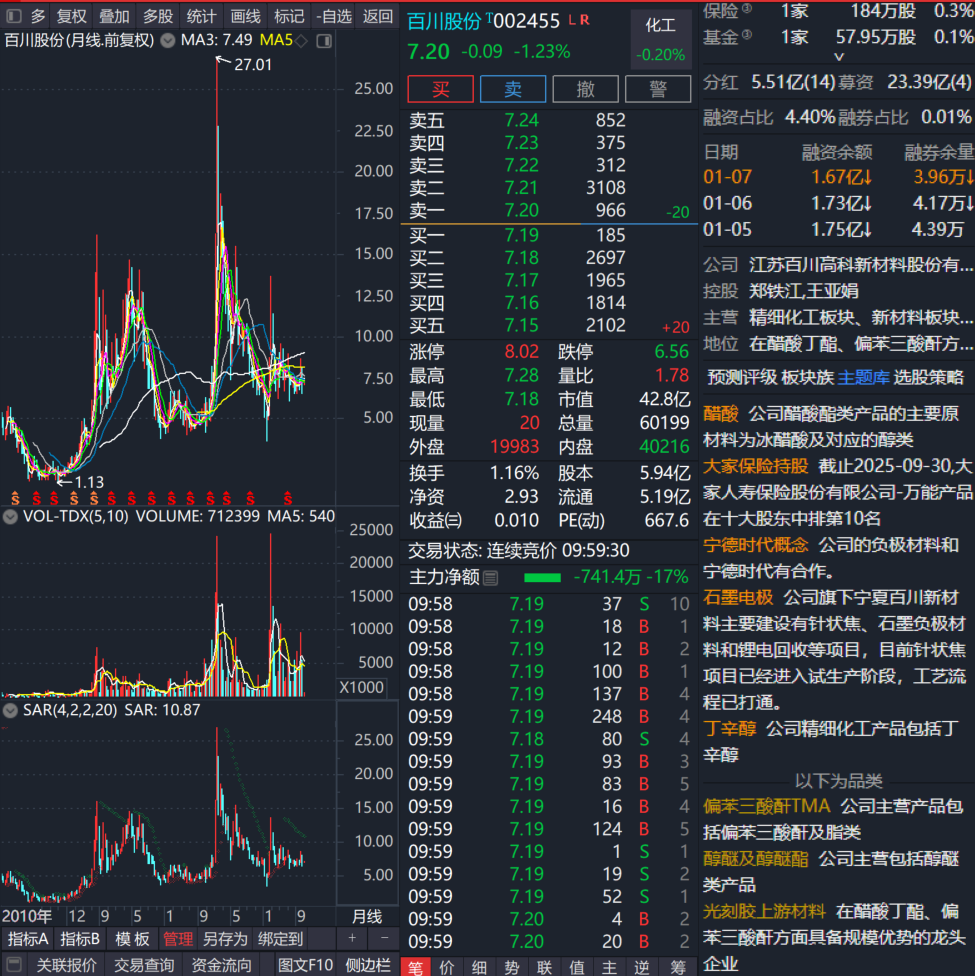The image size is (975, 976).
Task: Click the list icon beside 主力净额
Action: point(491,578)
